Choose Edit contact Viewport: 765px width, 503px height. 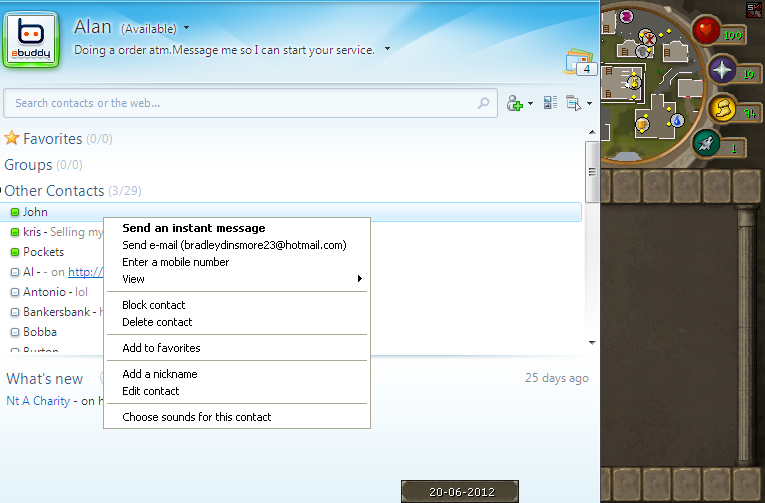237,391
